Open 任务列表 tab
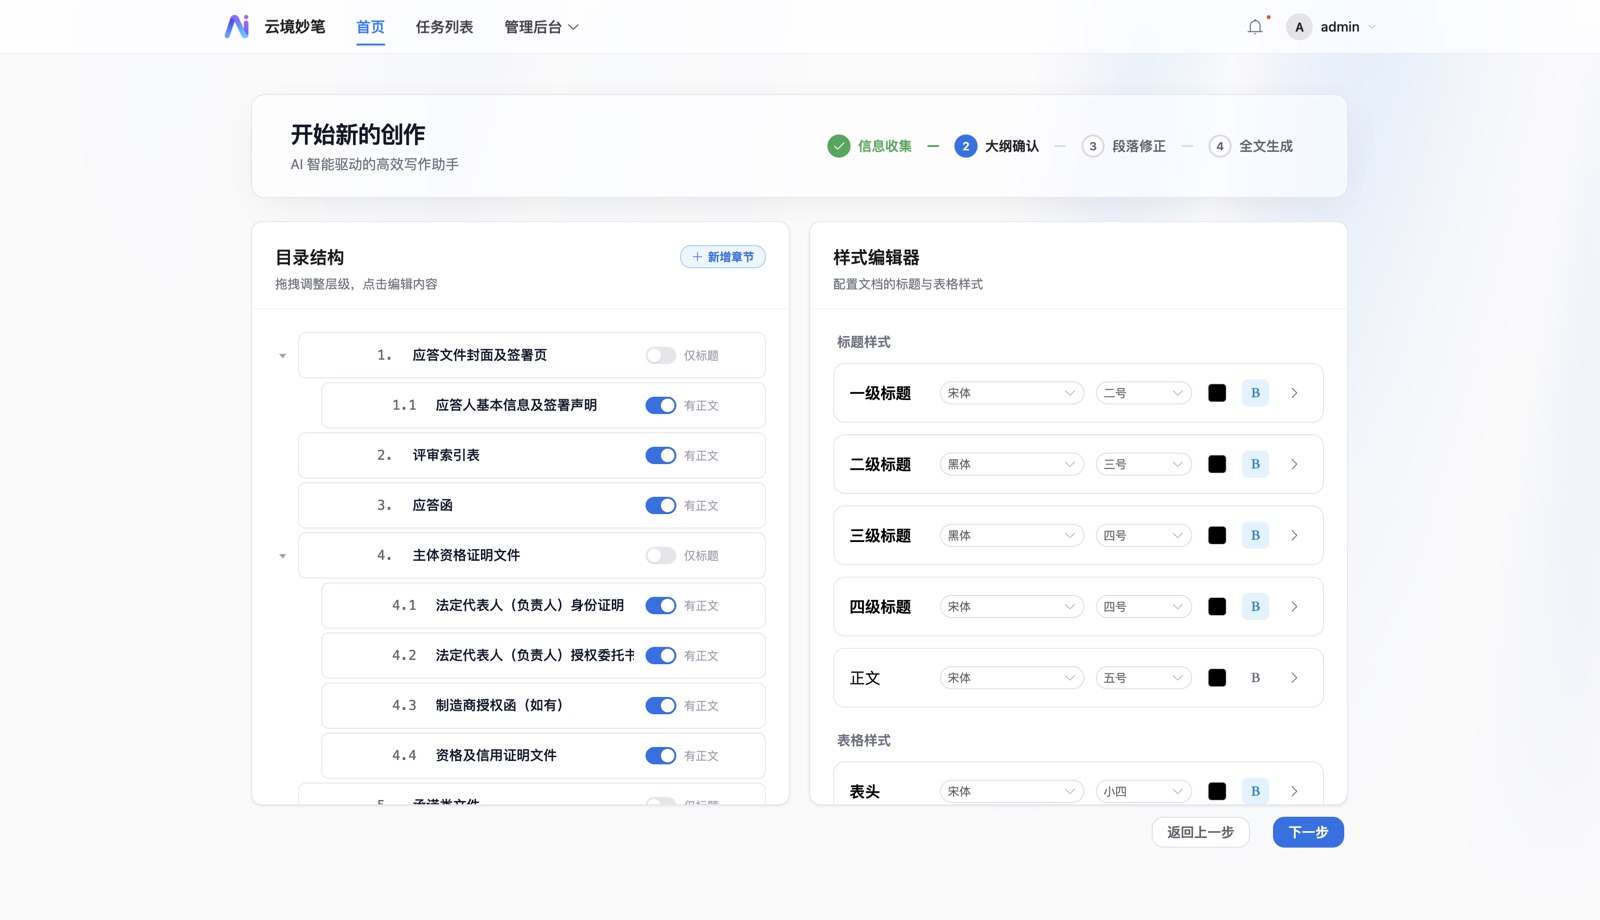The height and width of the screenshot is (920, 1600). click(444, 27)
